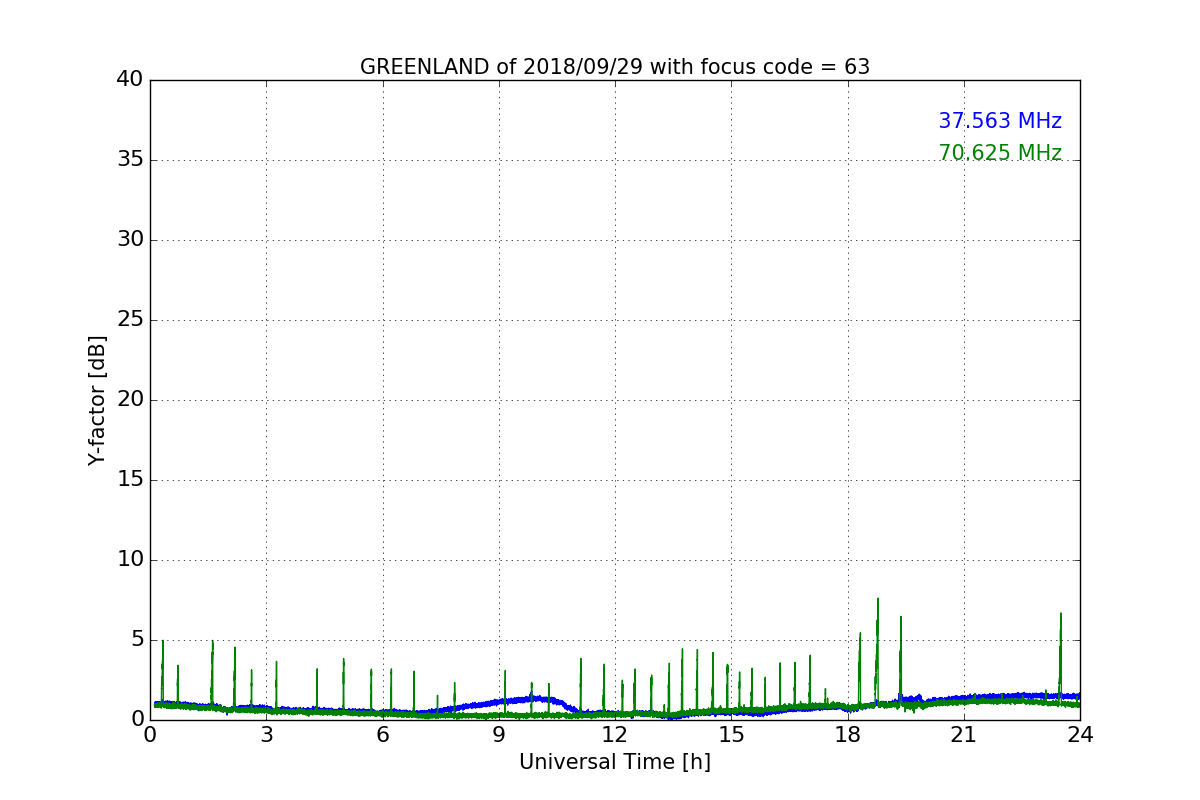
Task: Select the green 70.625 MHz legend label
Action: click(x=1000, y=153)
